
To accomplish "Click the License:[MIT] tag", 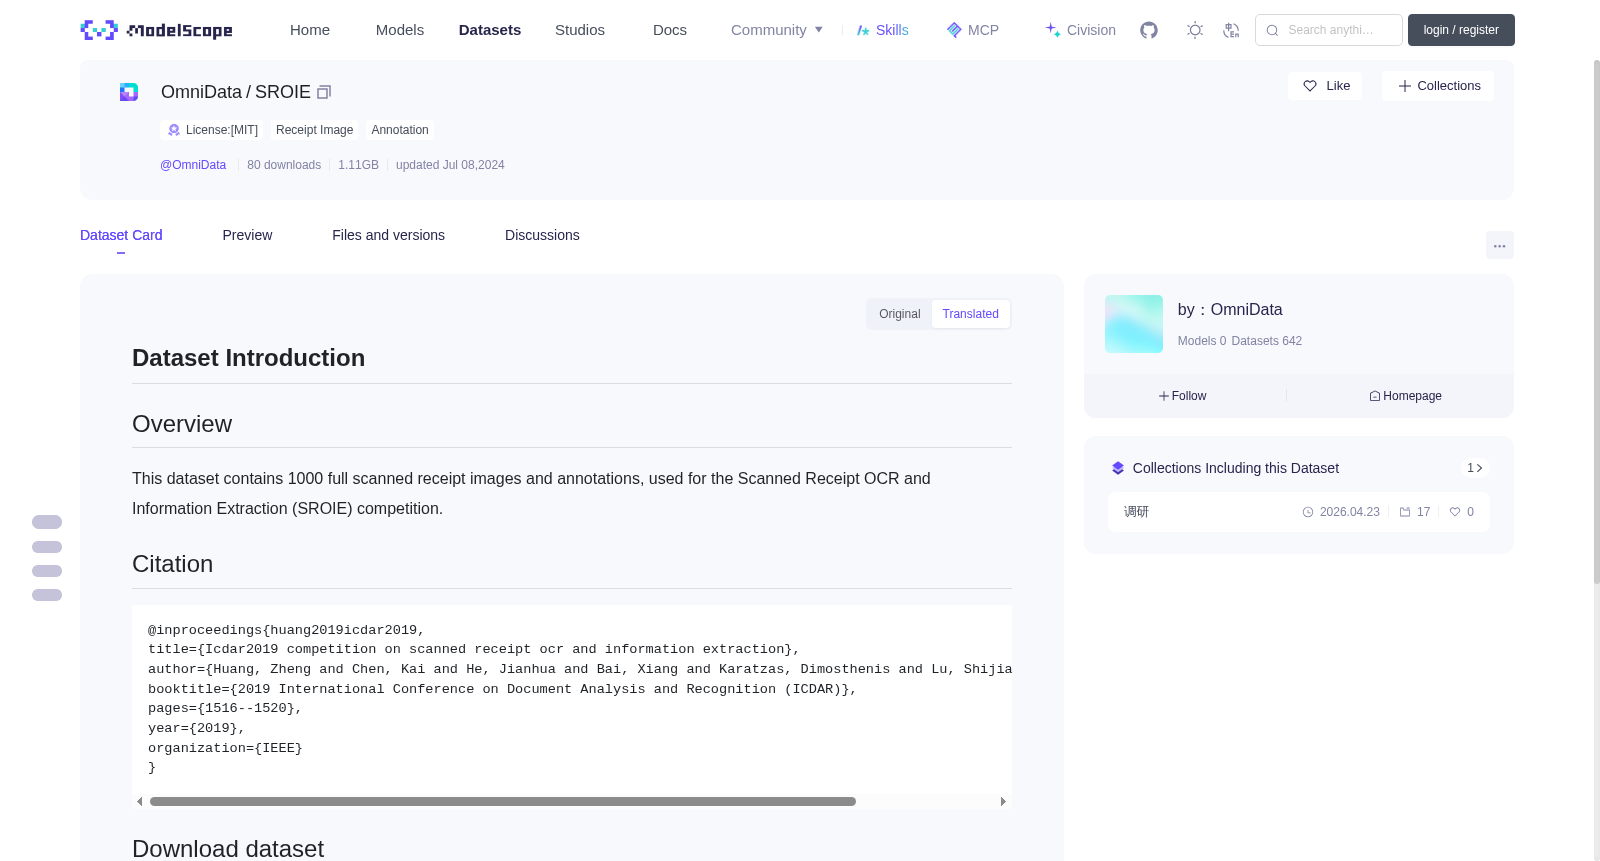I will [x=212, y=130].
